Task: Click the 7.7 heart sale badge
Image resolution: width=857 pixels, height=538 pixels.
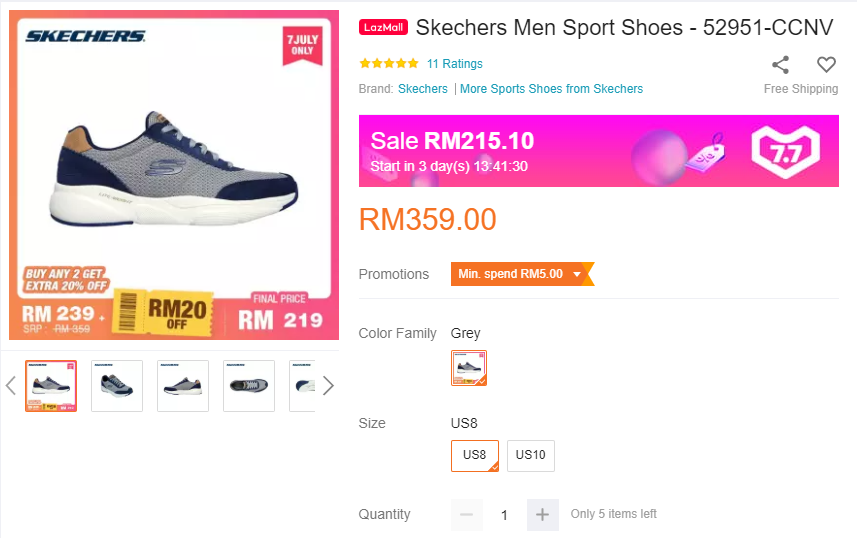Action: [x=785, y=151]
